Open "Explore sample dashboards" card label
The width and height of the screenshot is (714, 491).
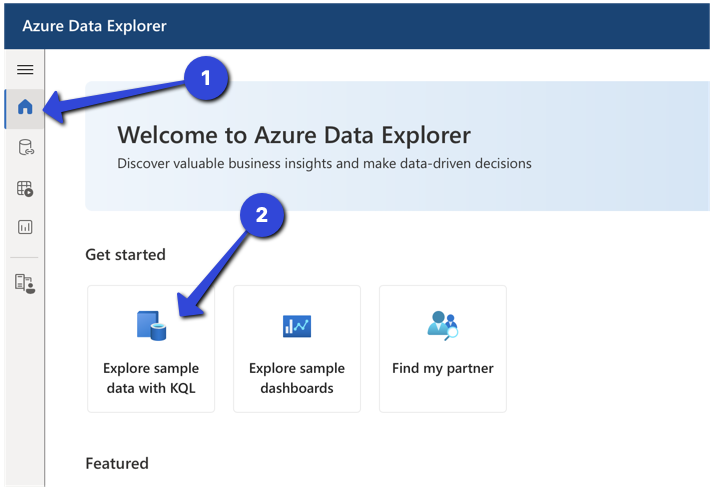coord(297,378)
